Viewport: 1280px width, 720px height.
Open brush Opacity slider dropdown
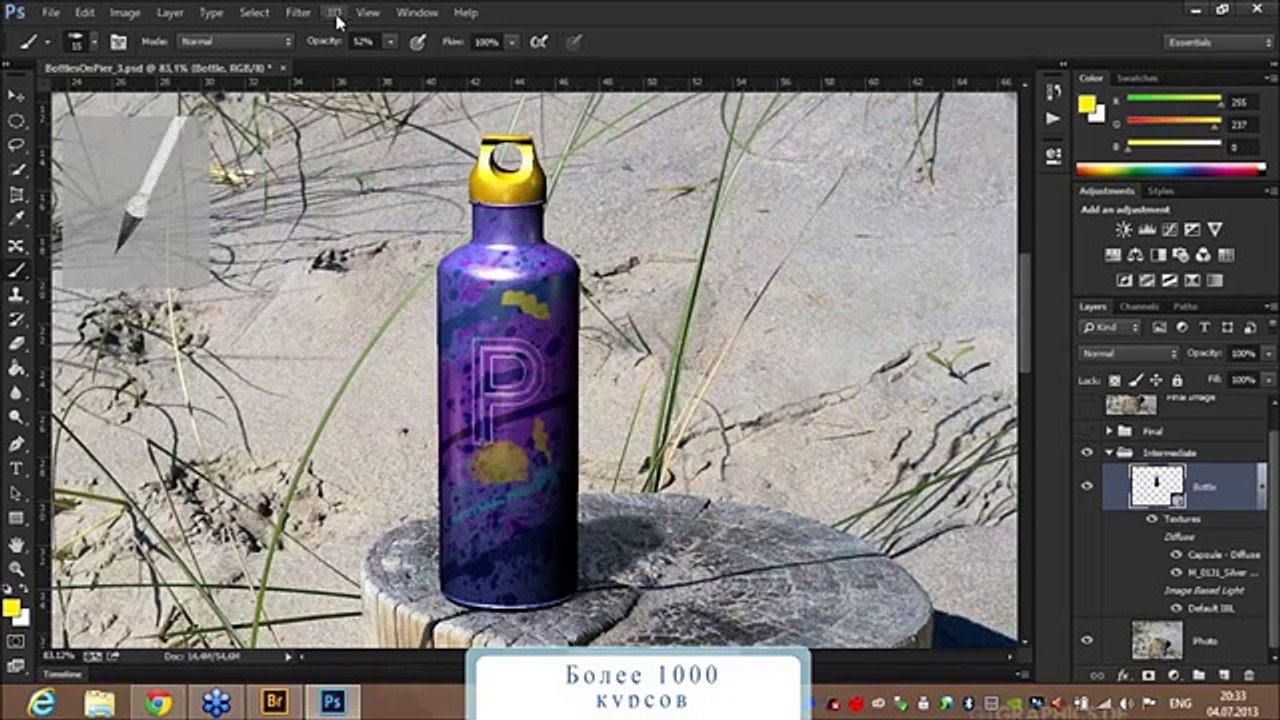click(x=390, y=42)
